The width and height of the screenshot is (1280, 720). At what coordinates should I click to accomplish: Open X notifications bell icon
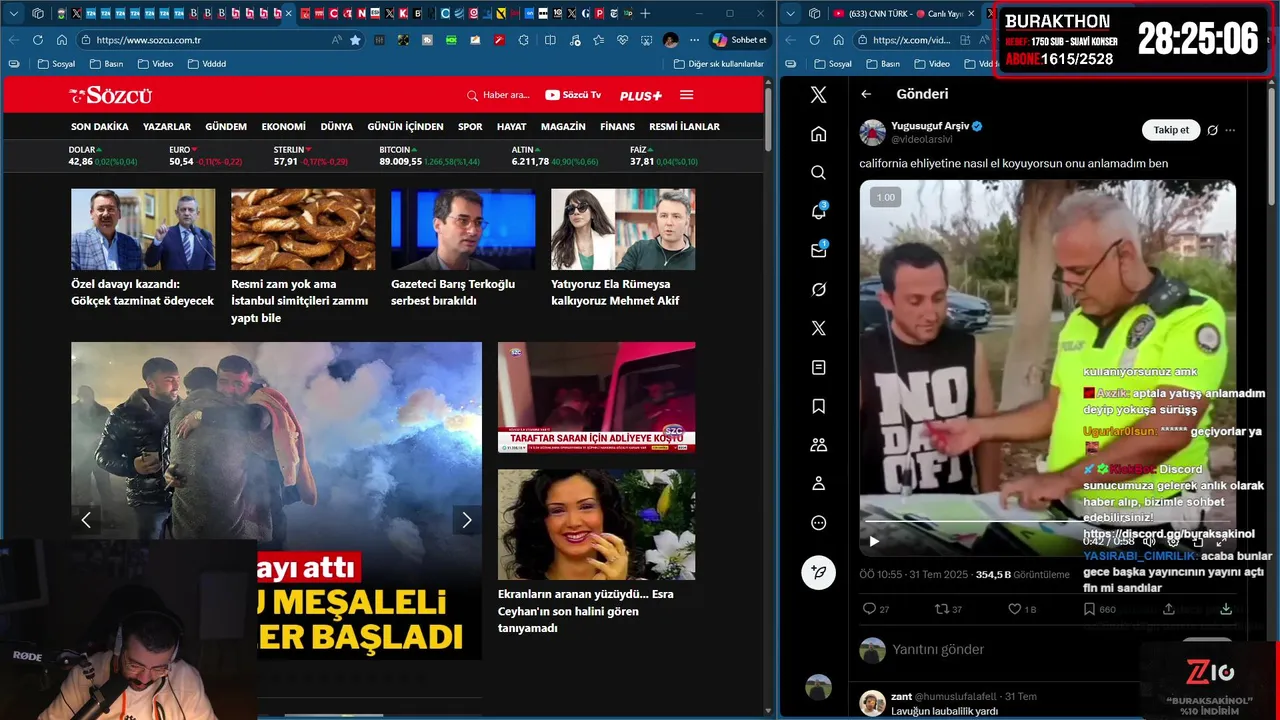[x=818, y=211]
